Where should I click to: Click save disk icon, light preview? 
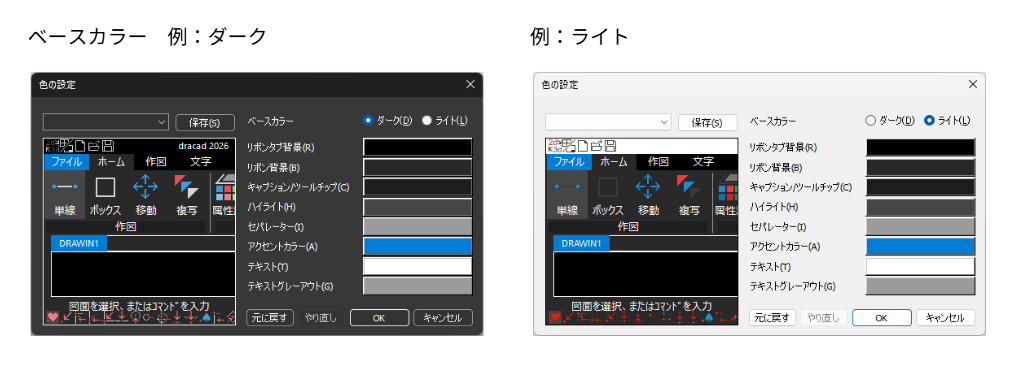(610, 146)
